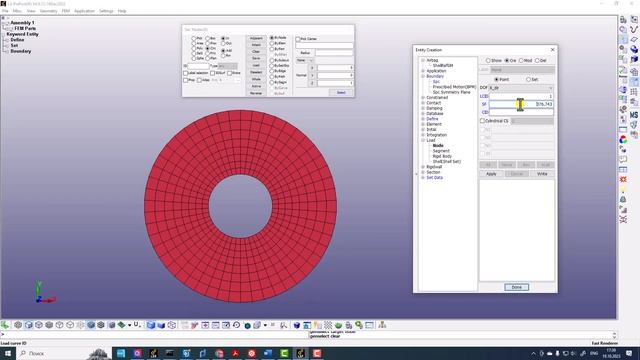Open the View menu
The height and width of the screenshot is (360, 640).
pyautogui.click(x=31, y=11)
